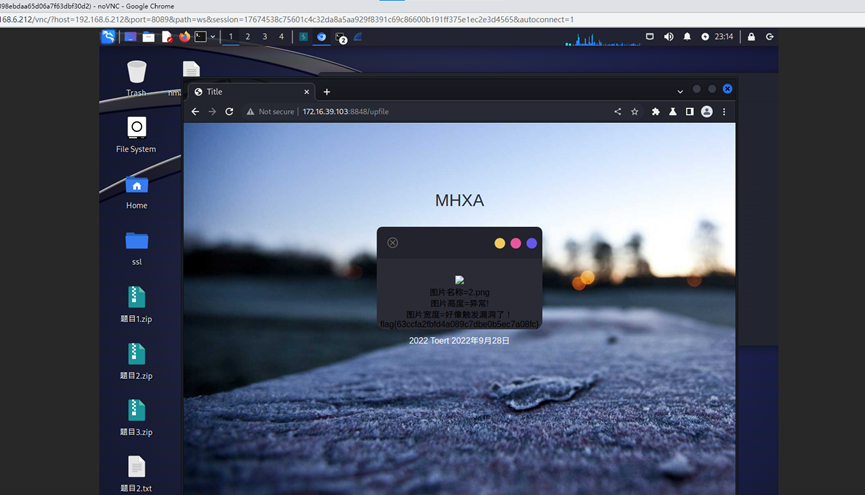Click the 图片名称=2.png line
The image size is (865, 495).
click(460, 292)
